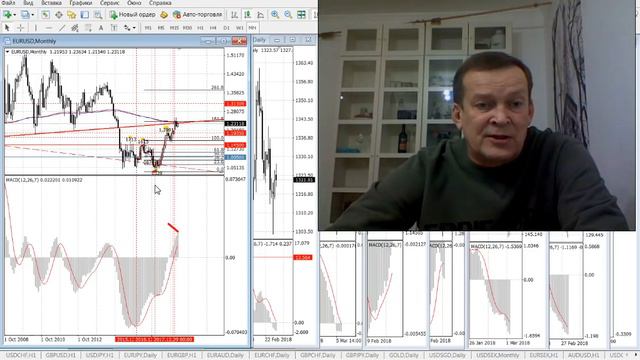
Task: Click the Profiles icon in the toolbar
Action: [x=25, y=15]
